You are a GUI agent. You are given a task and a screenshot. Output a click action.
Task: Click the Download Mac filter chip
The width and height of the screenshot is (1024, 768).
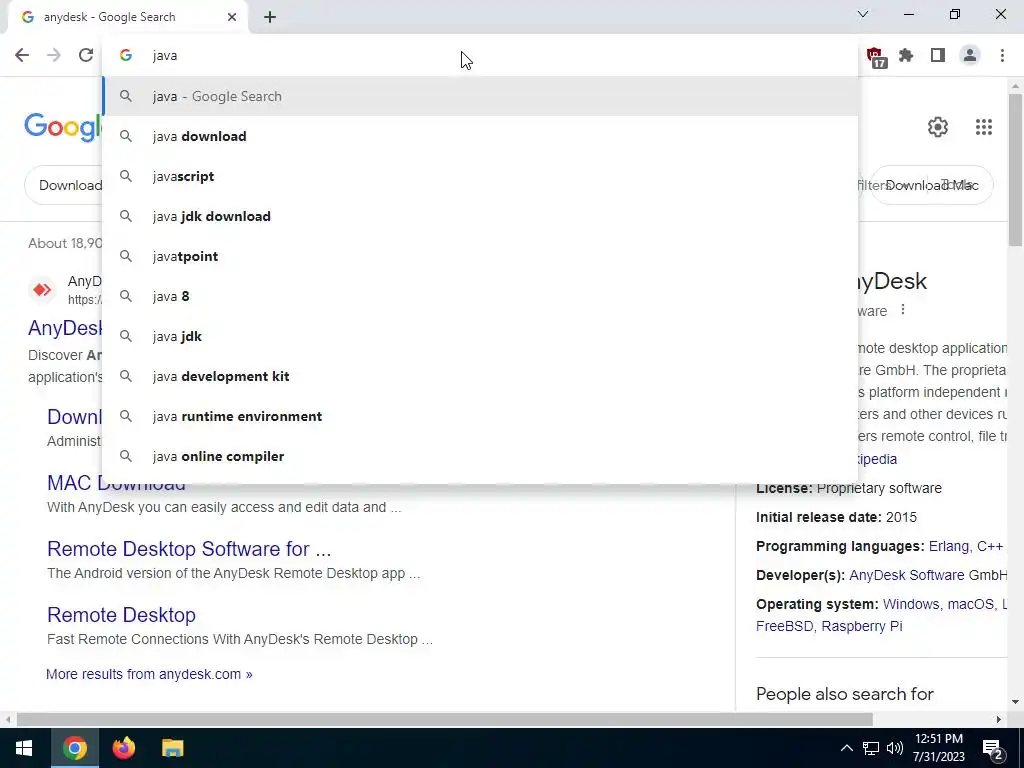(932, 185)
